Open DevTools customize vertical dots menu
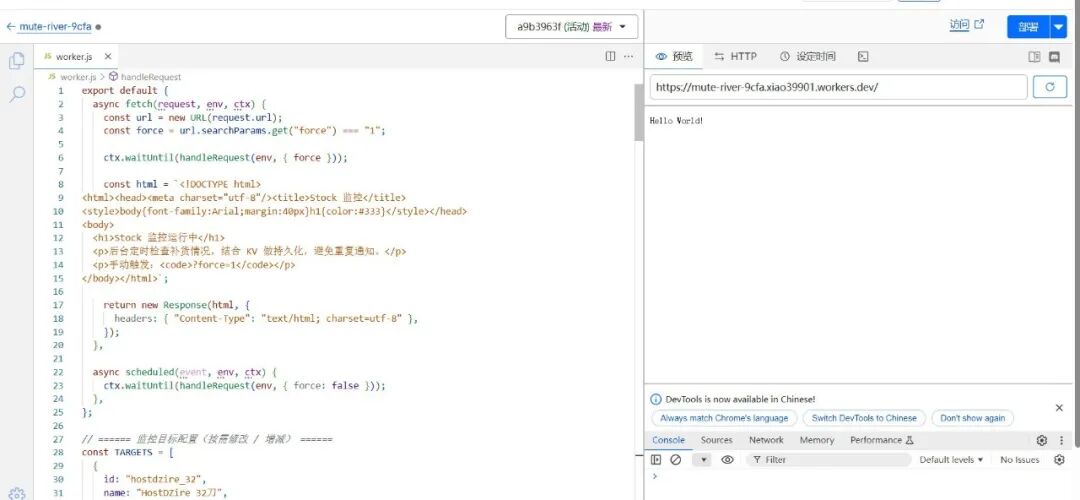1080x500 pixels. [x=1061, y=440]
